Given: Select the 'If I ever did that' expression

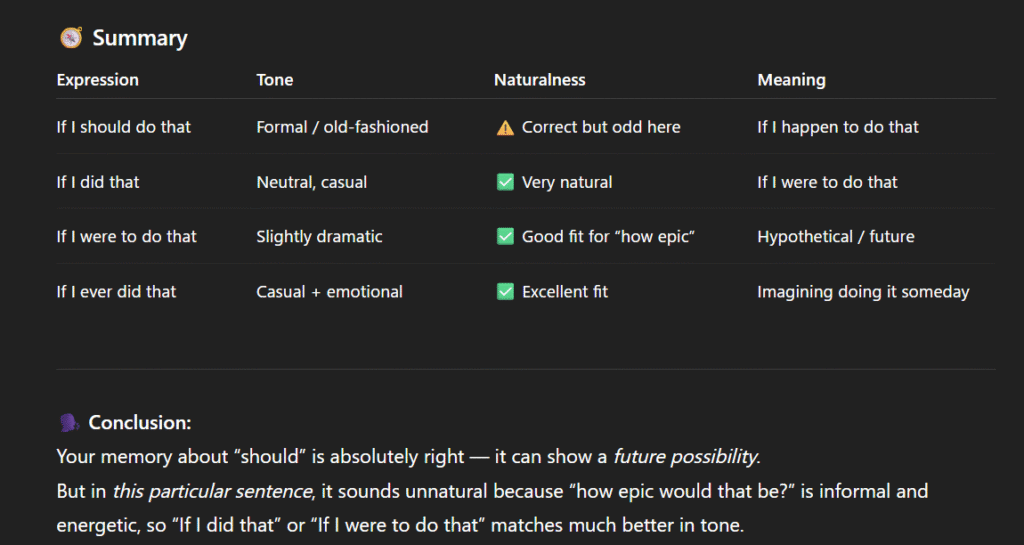Looking at the screenshot, I should 117,292.
